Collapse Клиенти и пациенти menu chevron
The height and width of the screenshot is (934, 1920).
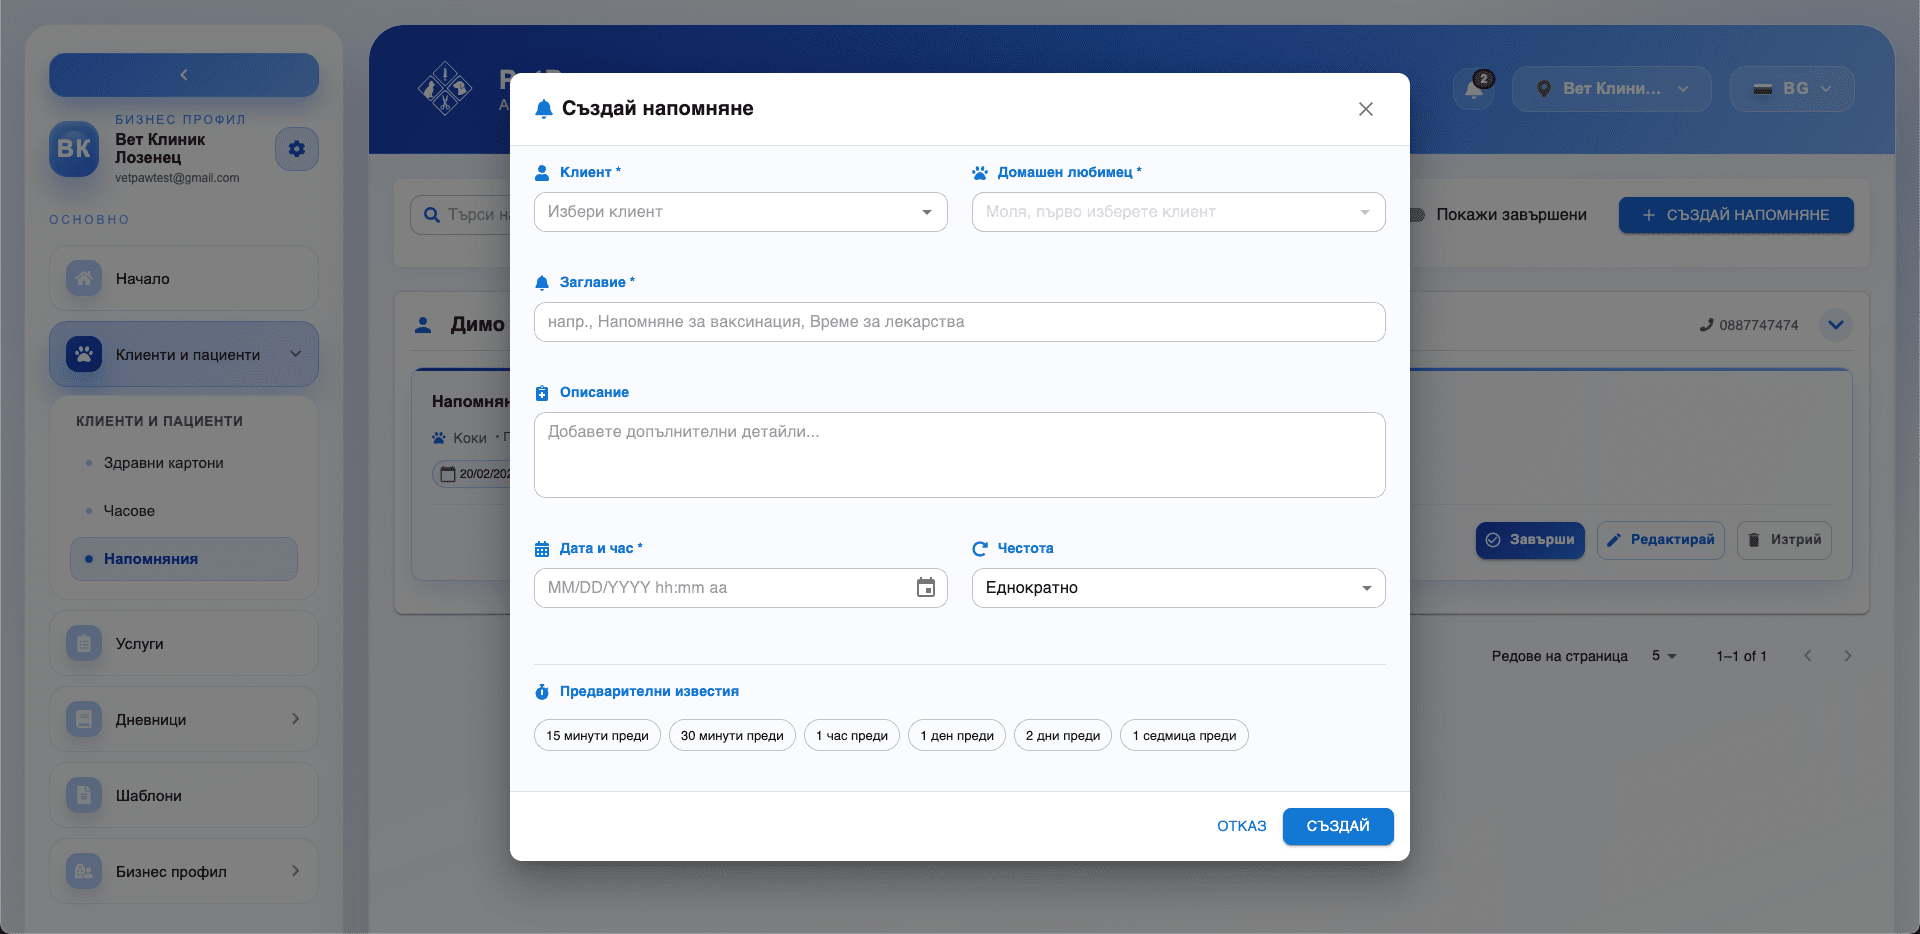[295, 354]
